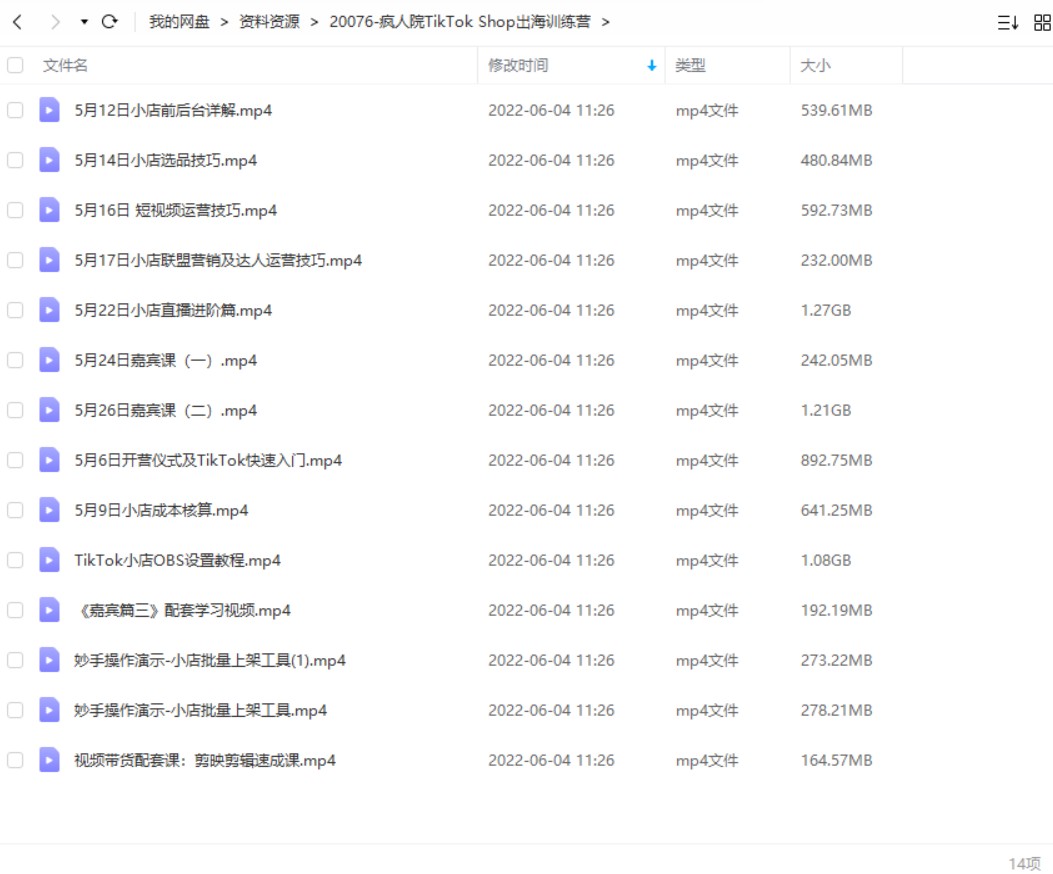This screenshot has width=1053, height=874.
Task: Navigate to 资料资源 breadcrumb
Action: click(x=269, y=22)
